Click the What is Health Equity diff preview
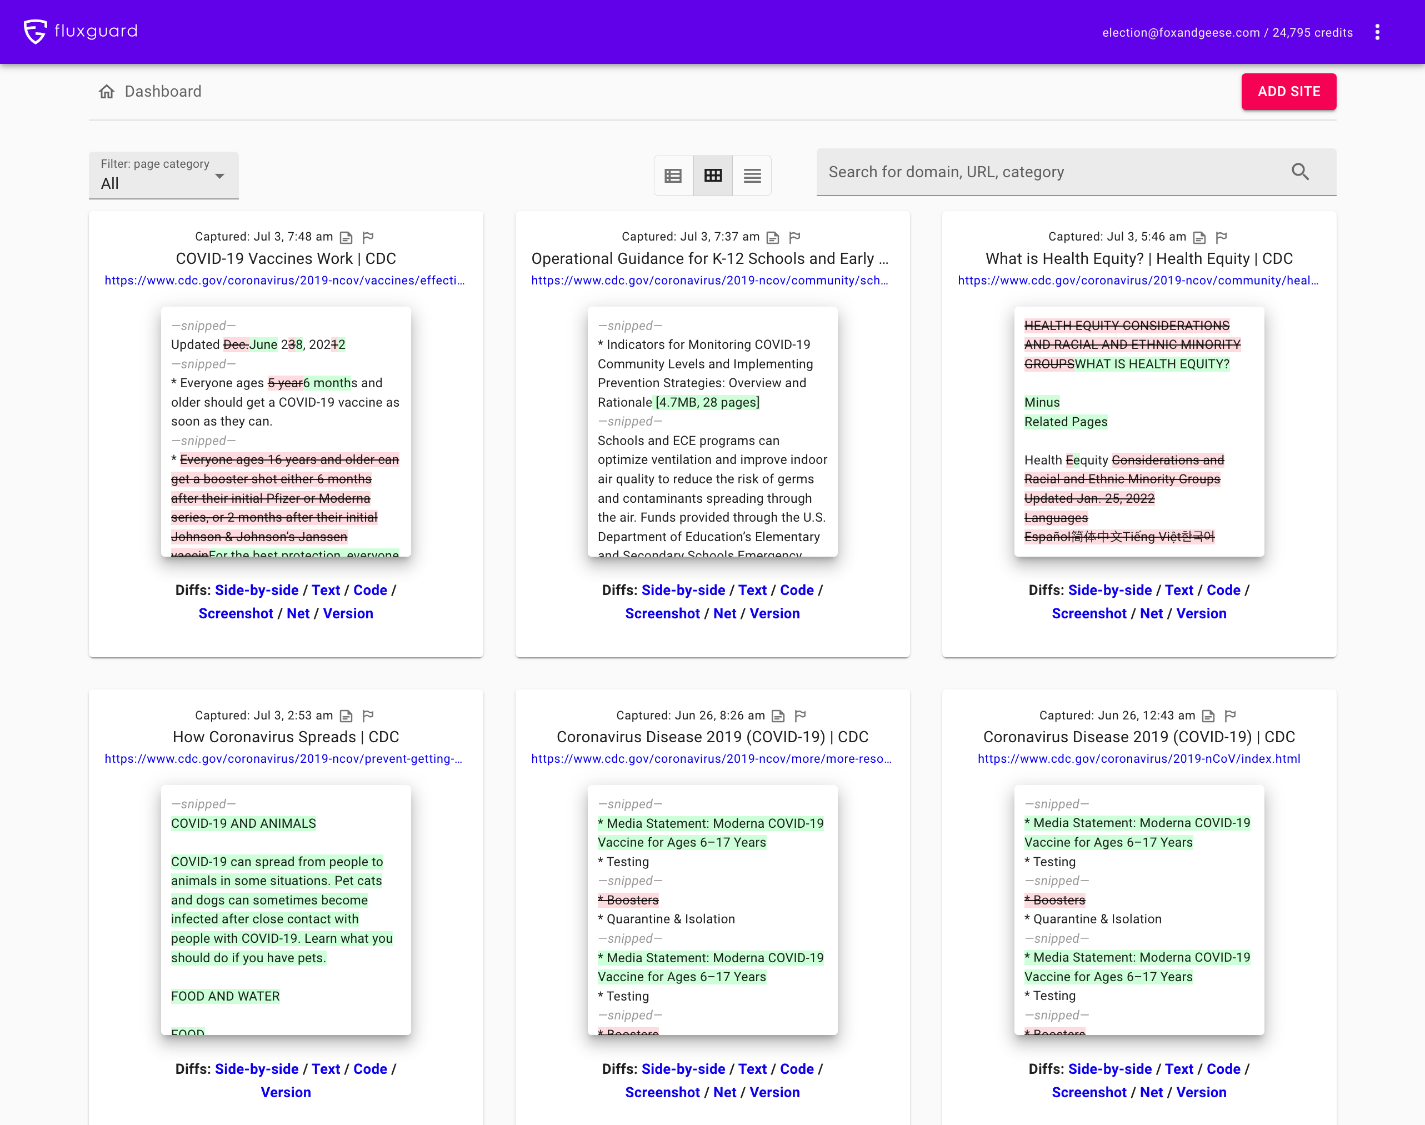Screen dimensions: 1425x1125 [1139, 432]
